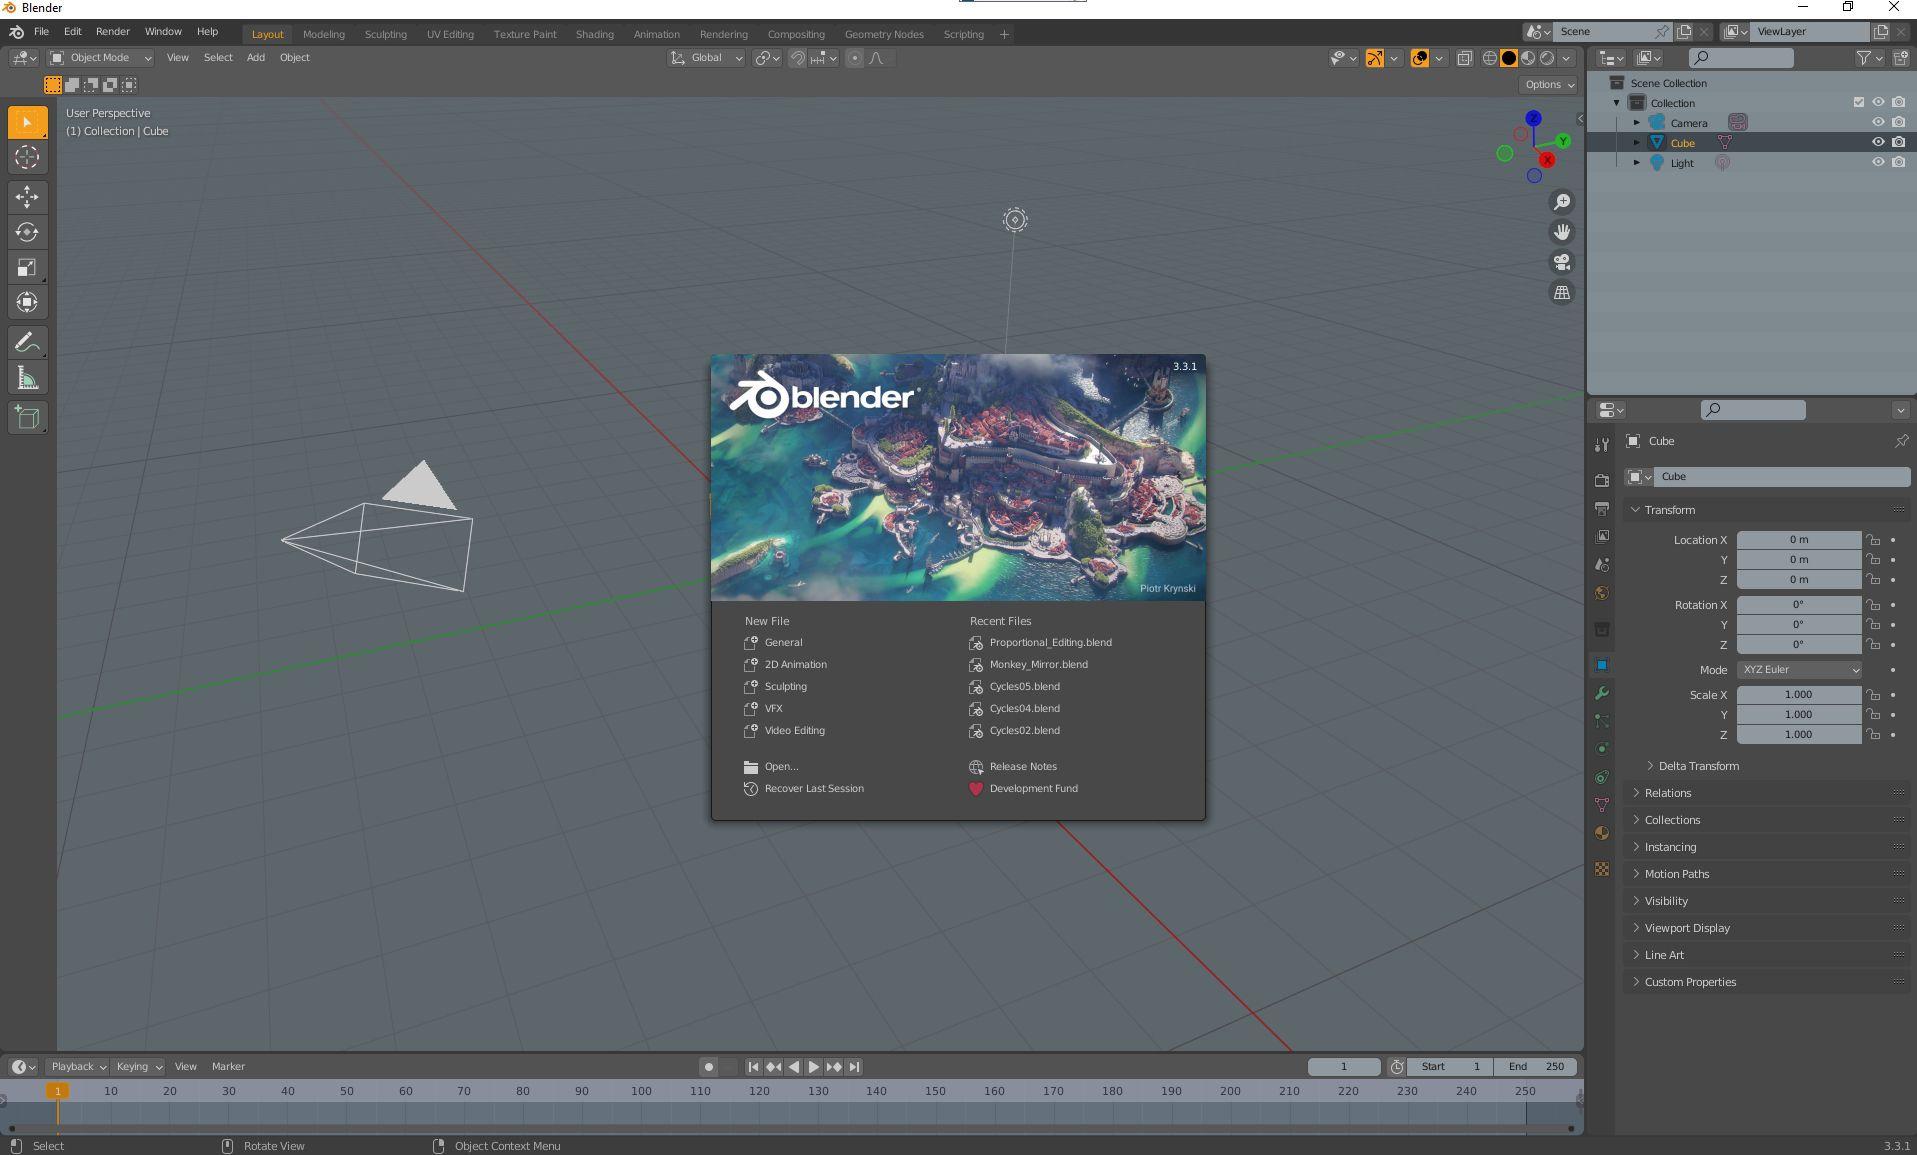Hide the Camera in the viewport
The image size is (1917, 1155).
coord(1878,122)
